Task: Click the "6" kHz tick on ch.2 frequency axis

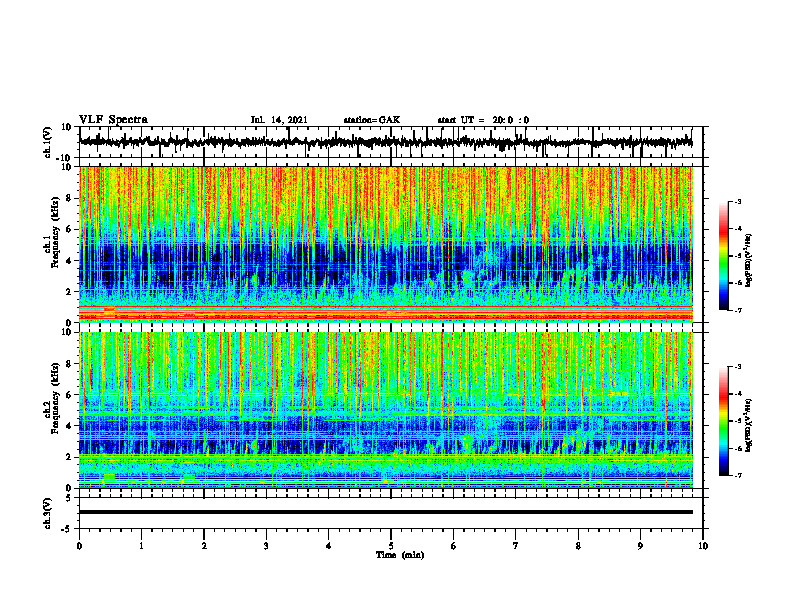Action: coord(69,395)
